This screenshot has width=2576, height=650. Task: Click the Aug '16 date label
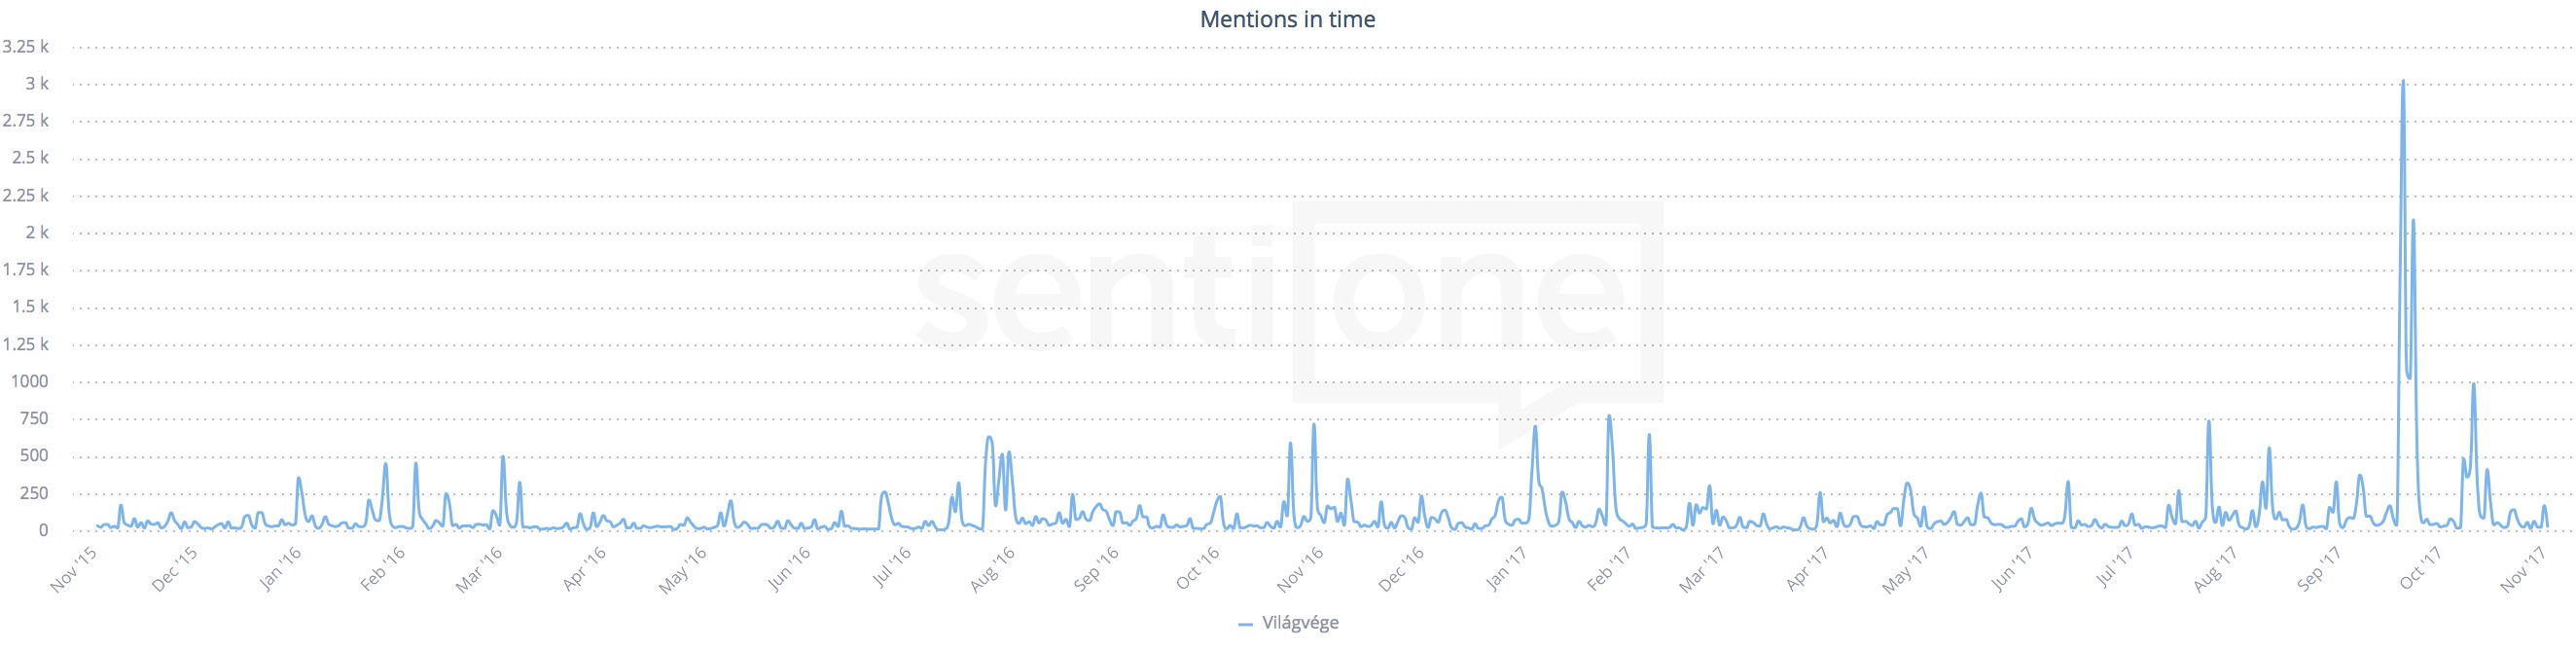coord(993,569)
